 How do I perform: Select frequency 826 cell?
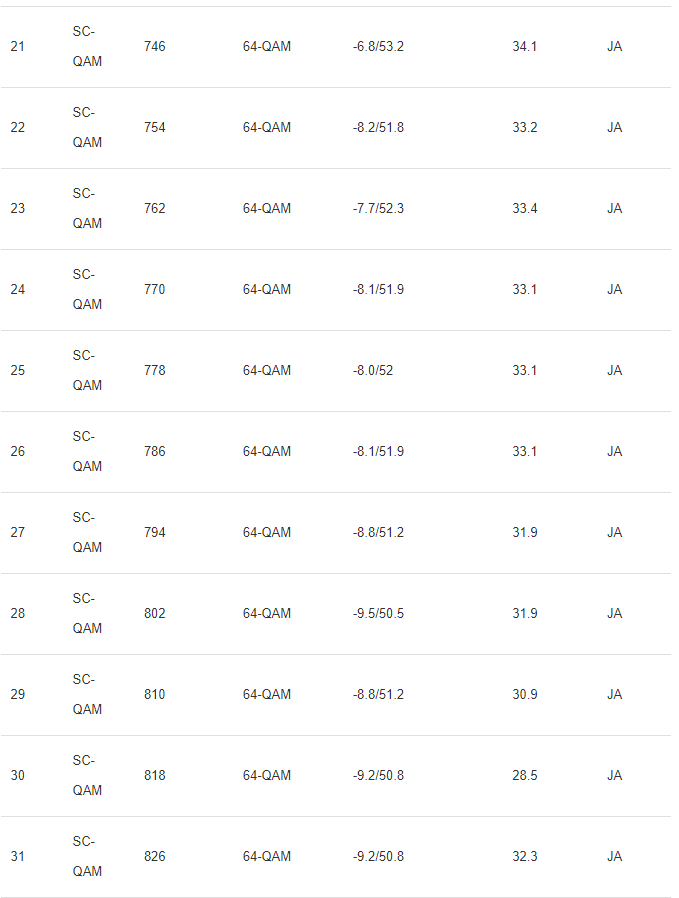(x=155, y=857)
